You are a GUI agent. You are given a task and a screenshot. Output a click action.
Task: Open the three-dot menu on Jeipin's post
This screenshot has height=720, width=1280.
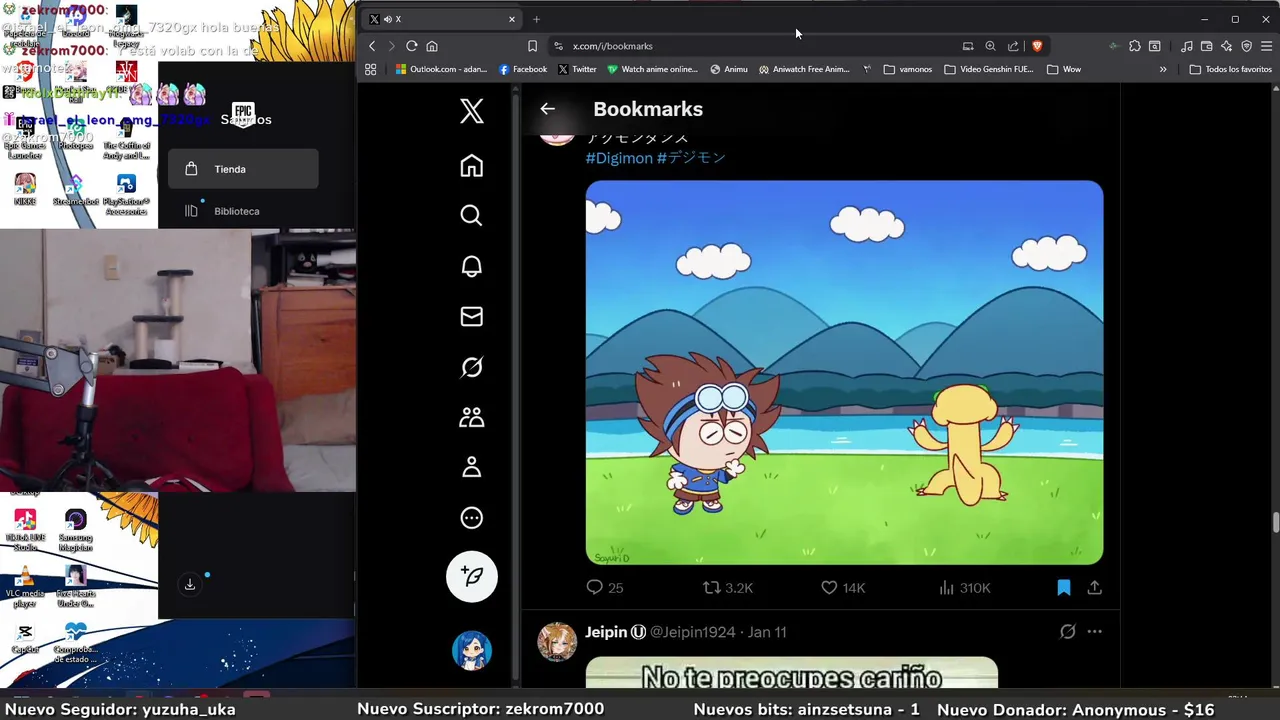coord(1094,632)
